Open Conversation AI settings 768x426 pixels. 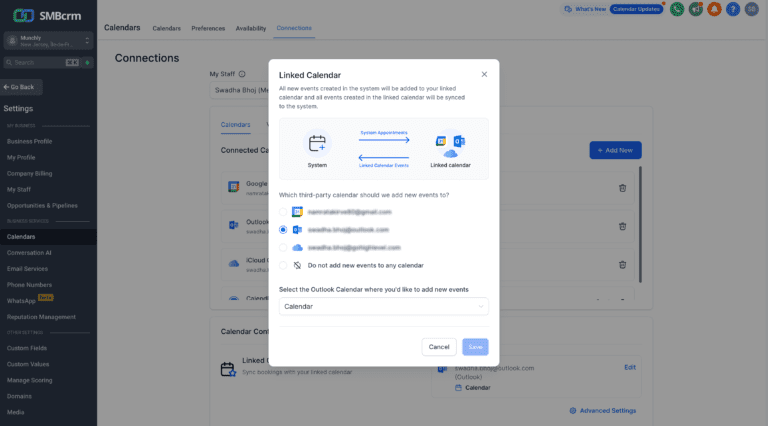point(29,253)
